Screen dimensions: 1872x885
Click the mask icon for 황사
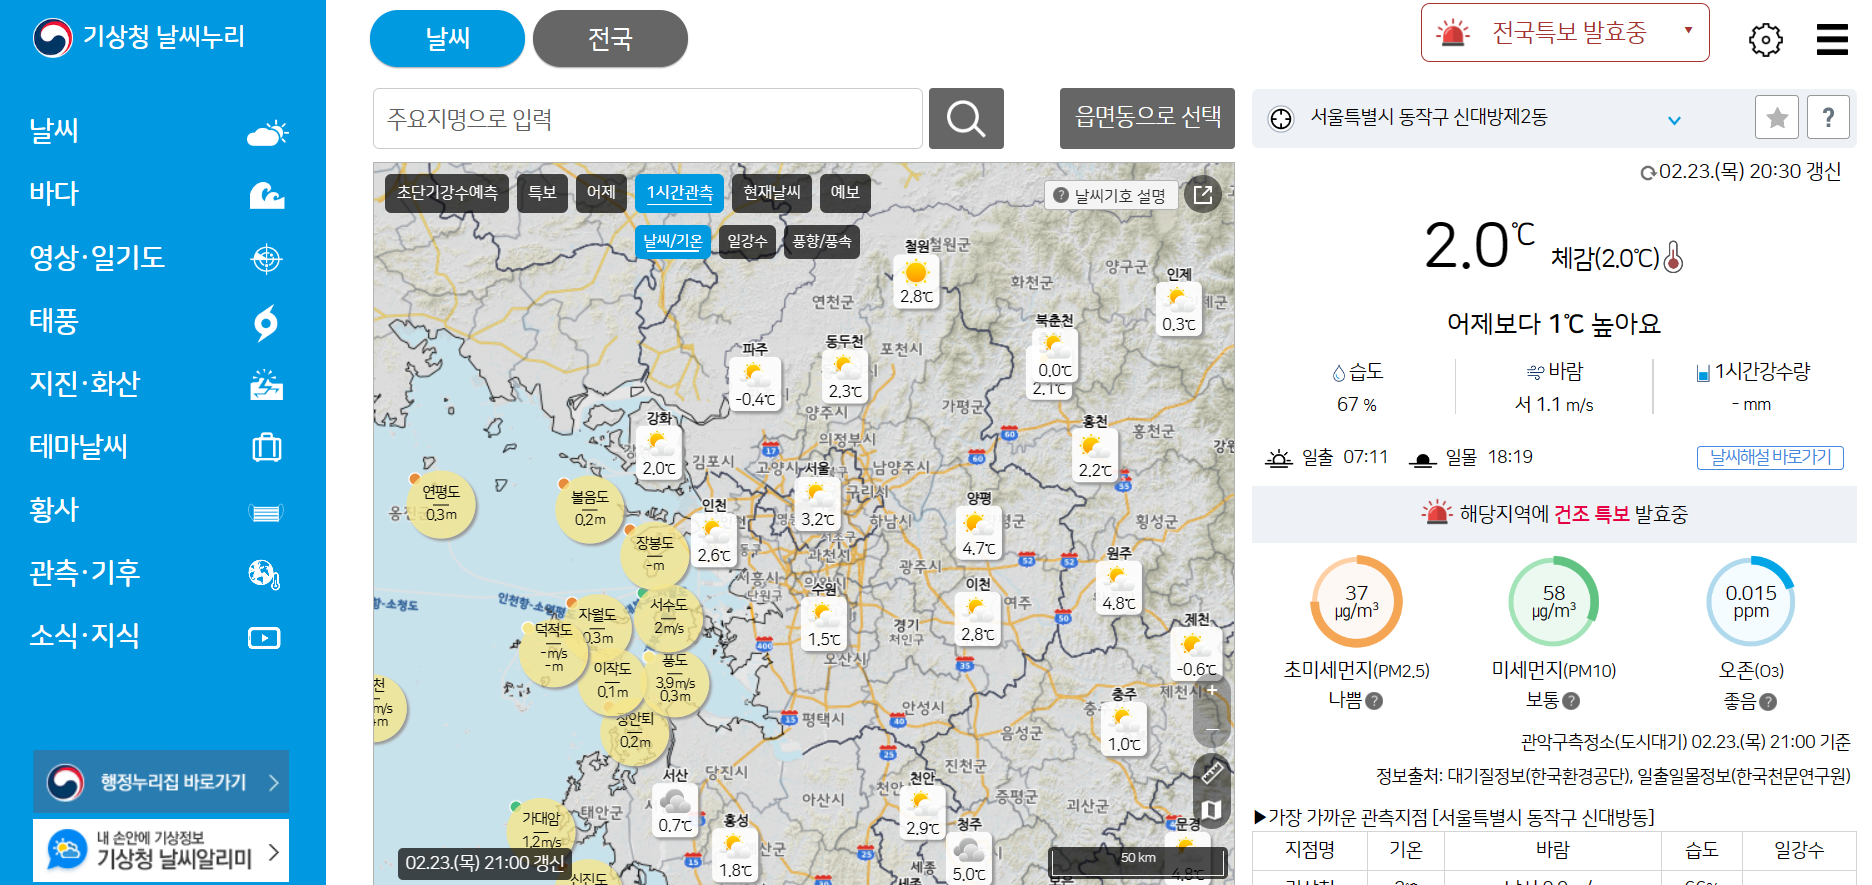pos(266,513)
